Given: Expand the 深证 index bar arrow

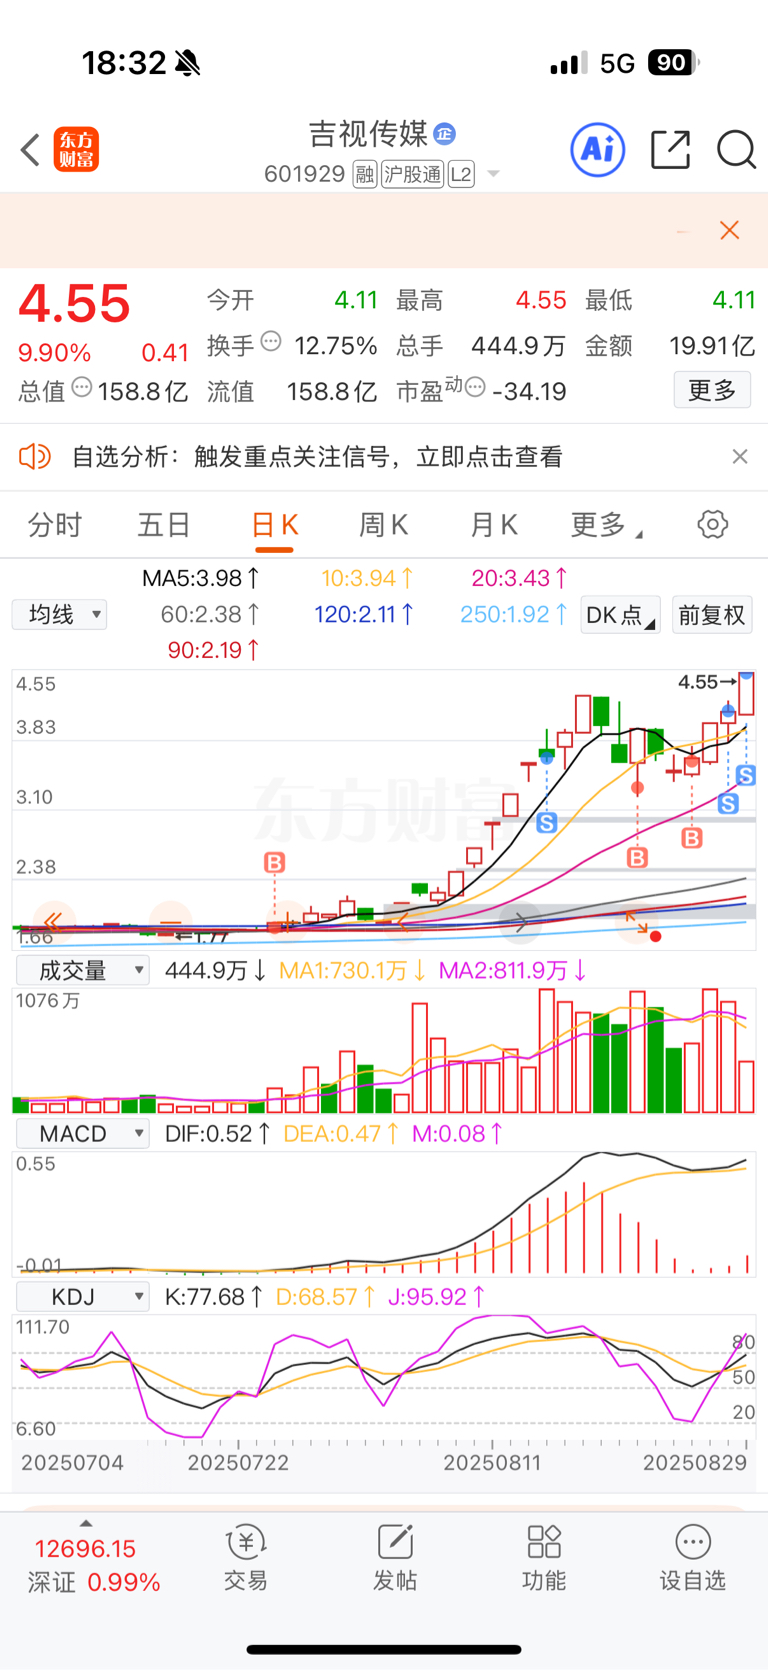Looking at the screenshot, I should [86, 1523].
